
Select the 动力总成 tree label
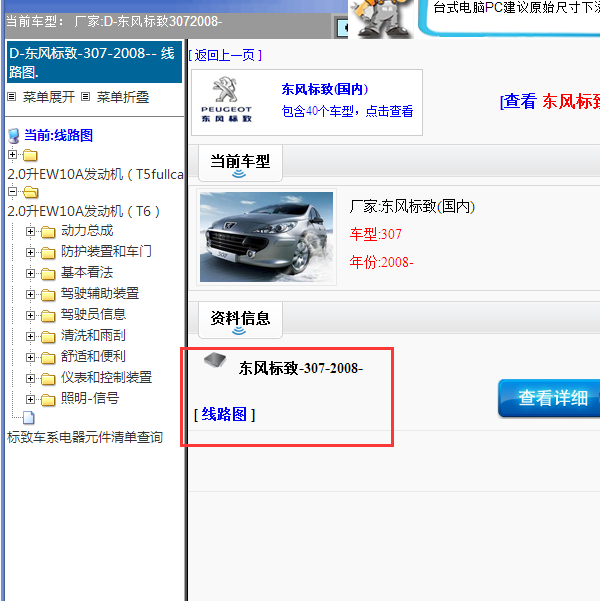[87, 231]
